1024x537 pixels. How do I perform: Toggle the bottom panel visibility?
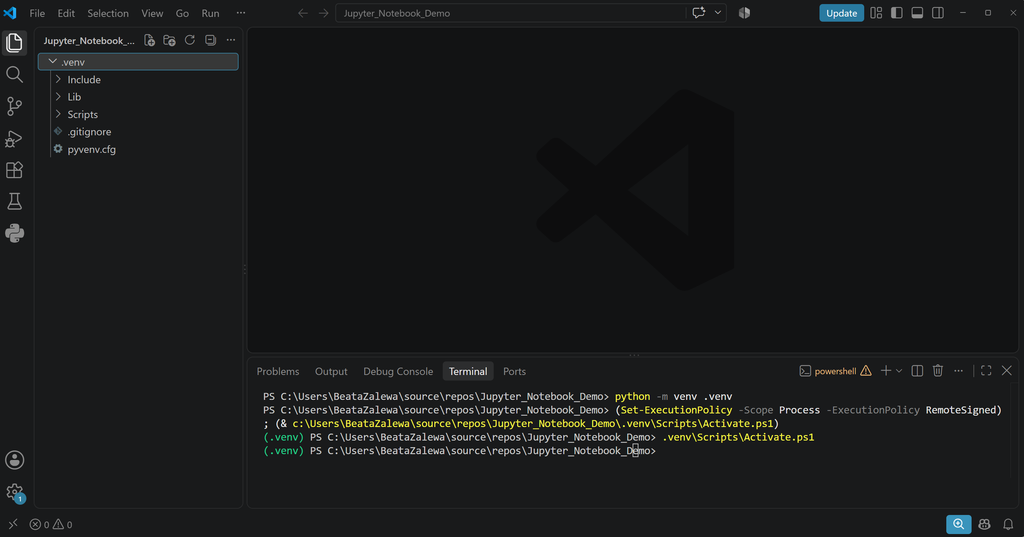(918, 13)
